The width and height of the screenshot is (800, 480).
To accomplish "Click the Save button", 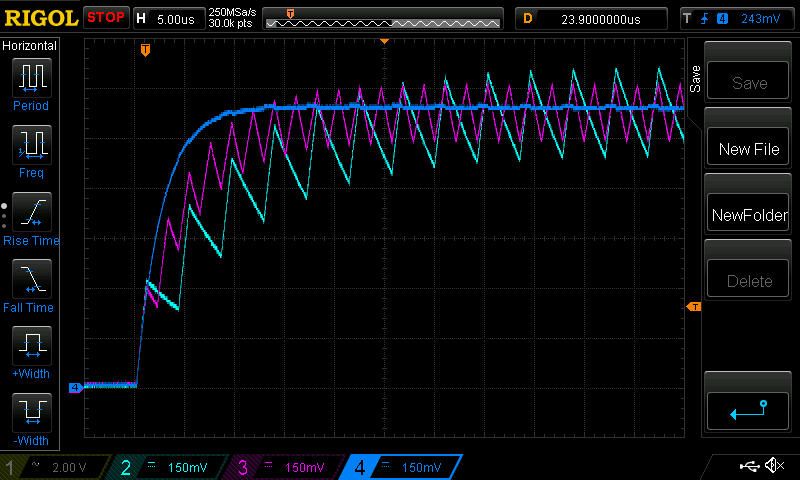I will pos(748,82).
